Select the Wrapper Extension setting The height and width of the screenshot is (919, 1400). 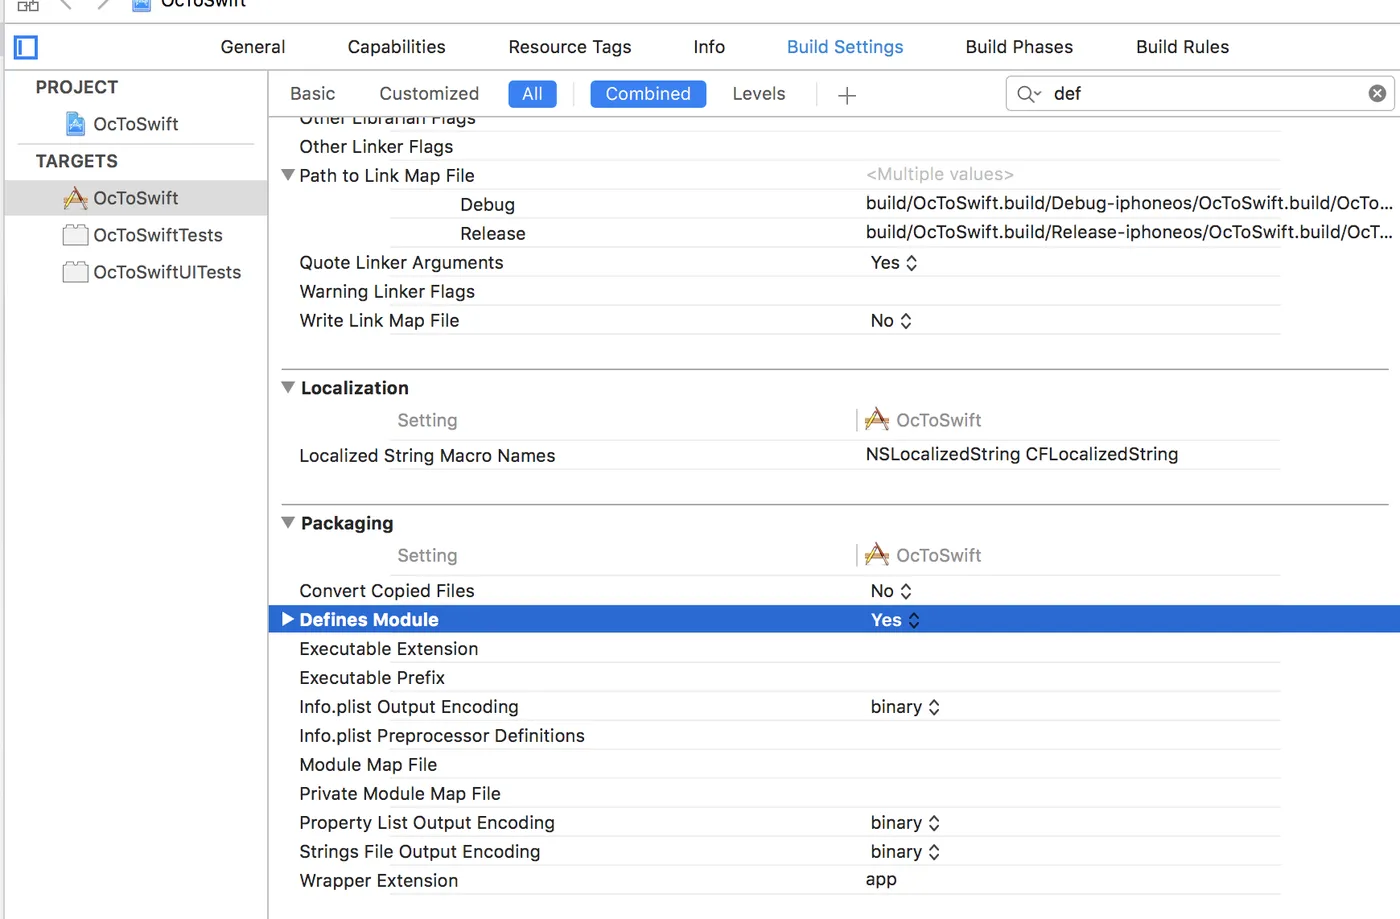pyautogui.click(x=379, y=881)
